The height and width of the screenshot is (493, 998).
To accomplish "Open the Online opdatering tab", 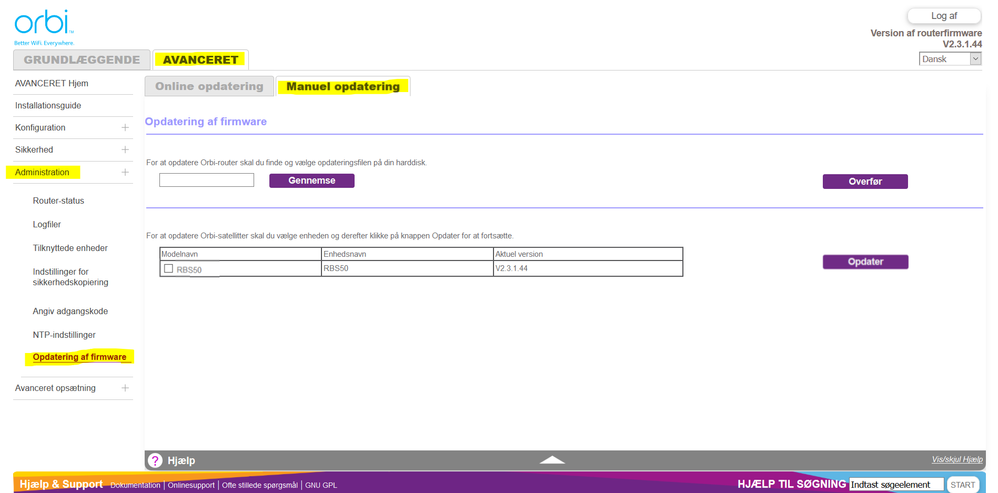I will point(209,87).
